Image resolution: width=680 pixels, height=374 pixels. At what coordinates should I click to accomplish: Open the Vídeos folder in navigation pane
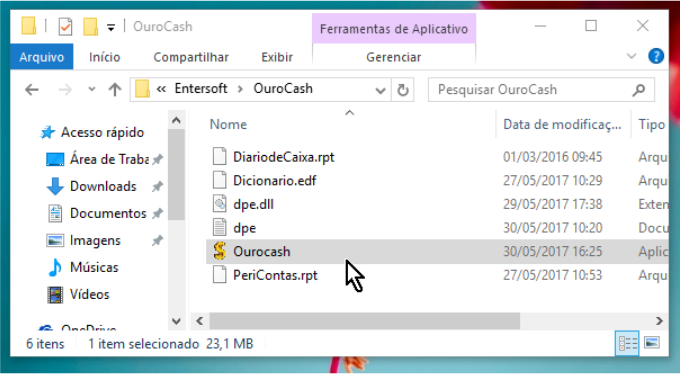89,294
